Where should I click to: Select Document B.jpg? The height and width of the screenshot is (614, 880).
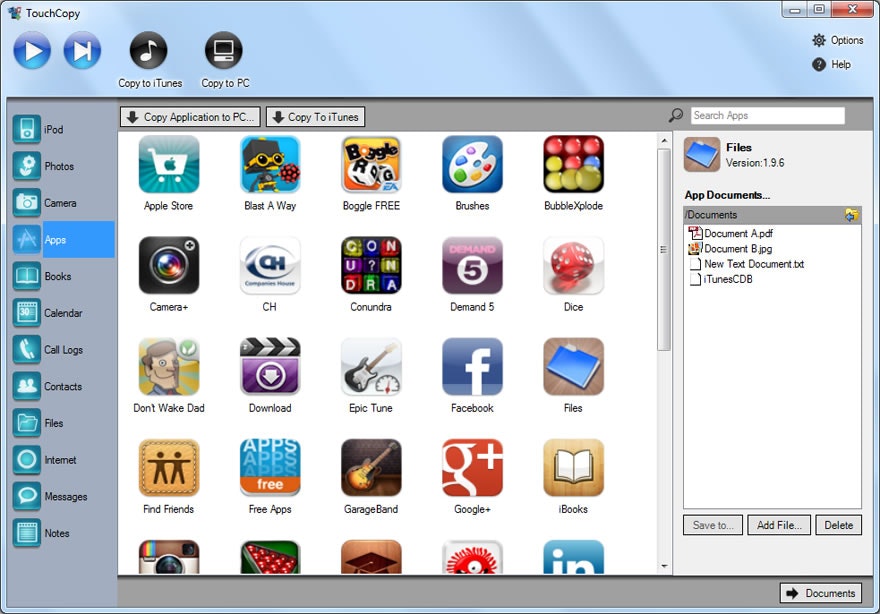[x=730, y=248]
